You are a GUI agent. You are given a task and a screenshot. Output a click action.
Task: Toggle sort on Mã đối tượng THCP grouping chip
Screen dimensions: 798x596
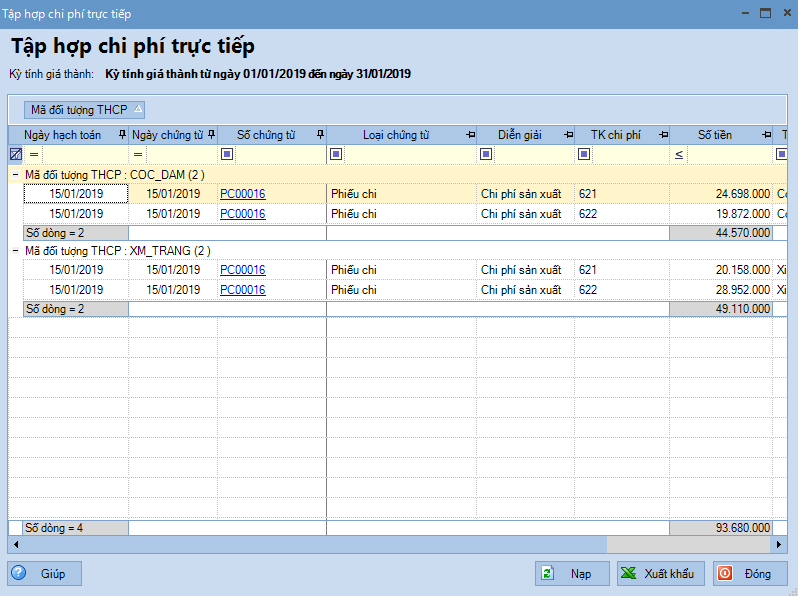(87, 109)
